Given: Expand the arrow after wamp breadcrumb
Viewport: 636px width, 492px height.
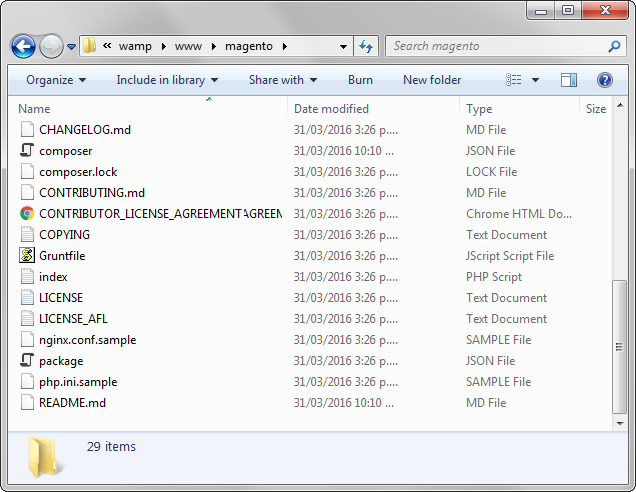Looking at the screenshot, I should [163, 47].
